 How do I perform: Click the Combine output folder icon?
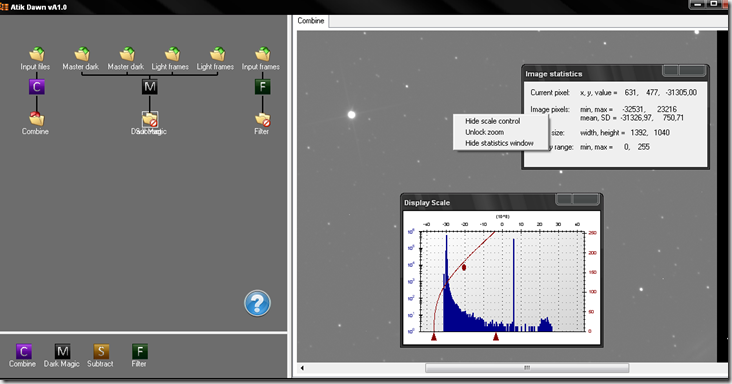(36, 119)
